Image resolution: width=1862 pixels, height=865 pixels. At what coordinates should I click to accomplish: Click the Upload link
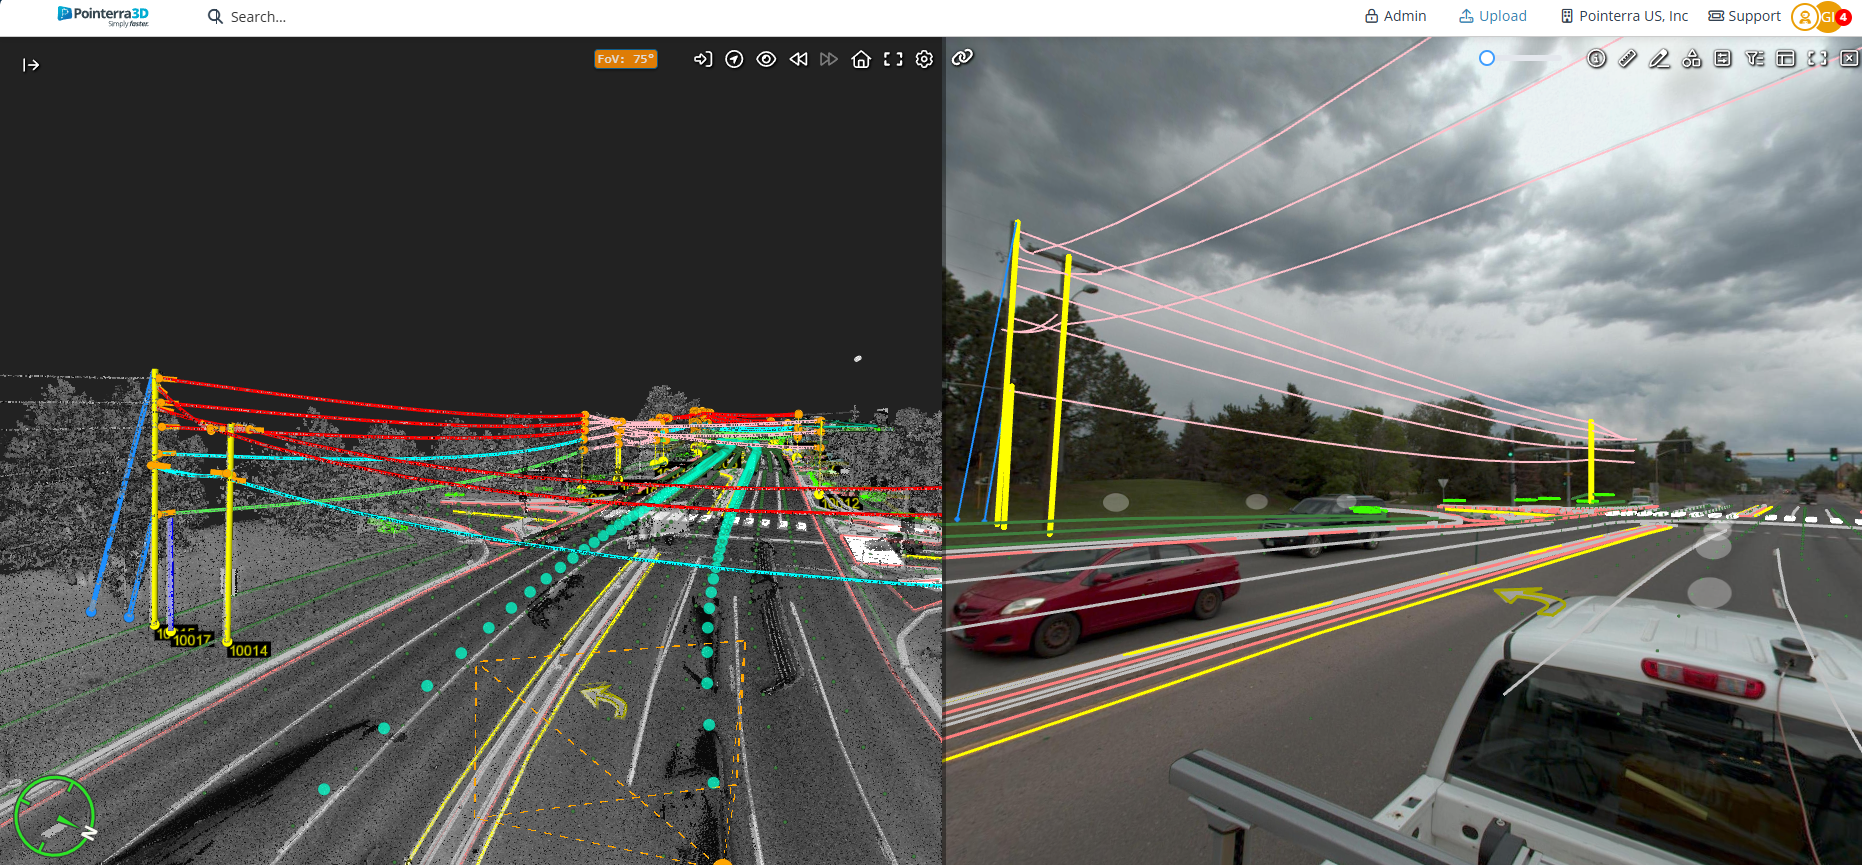[1492, 16]
